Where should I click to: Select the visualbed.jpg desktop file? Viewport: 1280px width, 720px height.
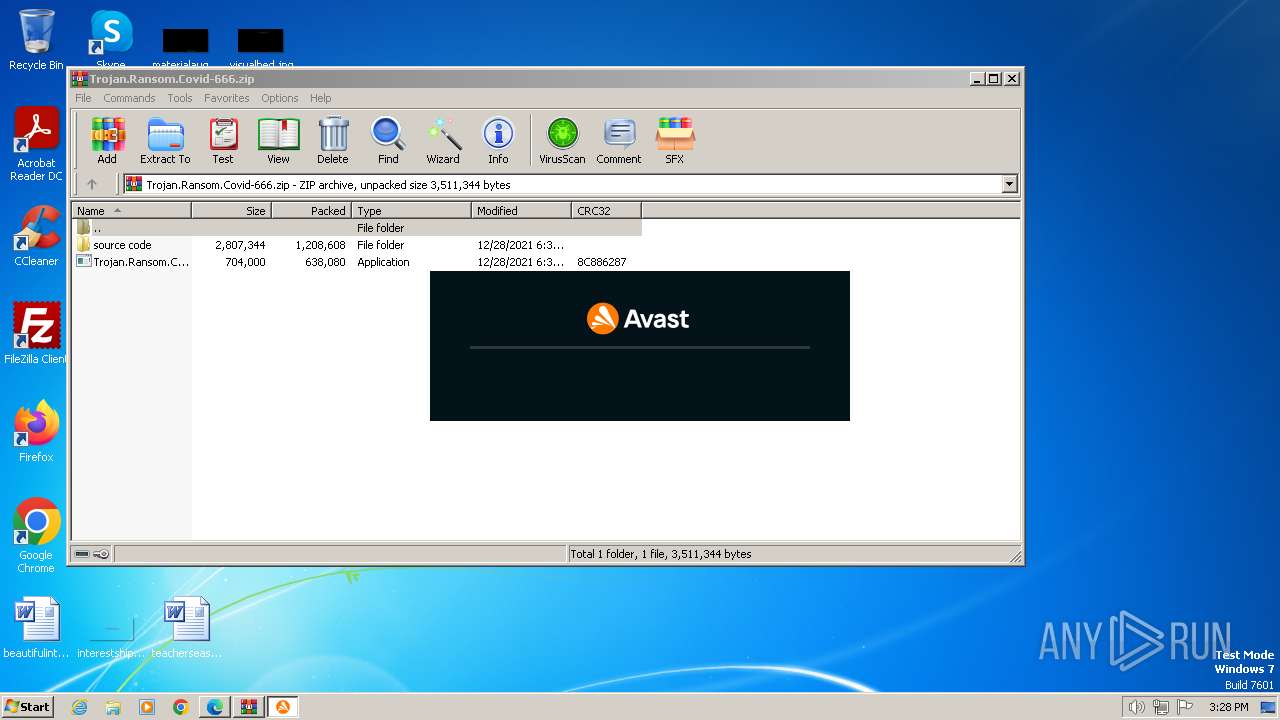coord(261,49)
